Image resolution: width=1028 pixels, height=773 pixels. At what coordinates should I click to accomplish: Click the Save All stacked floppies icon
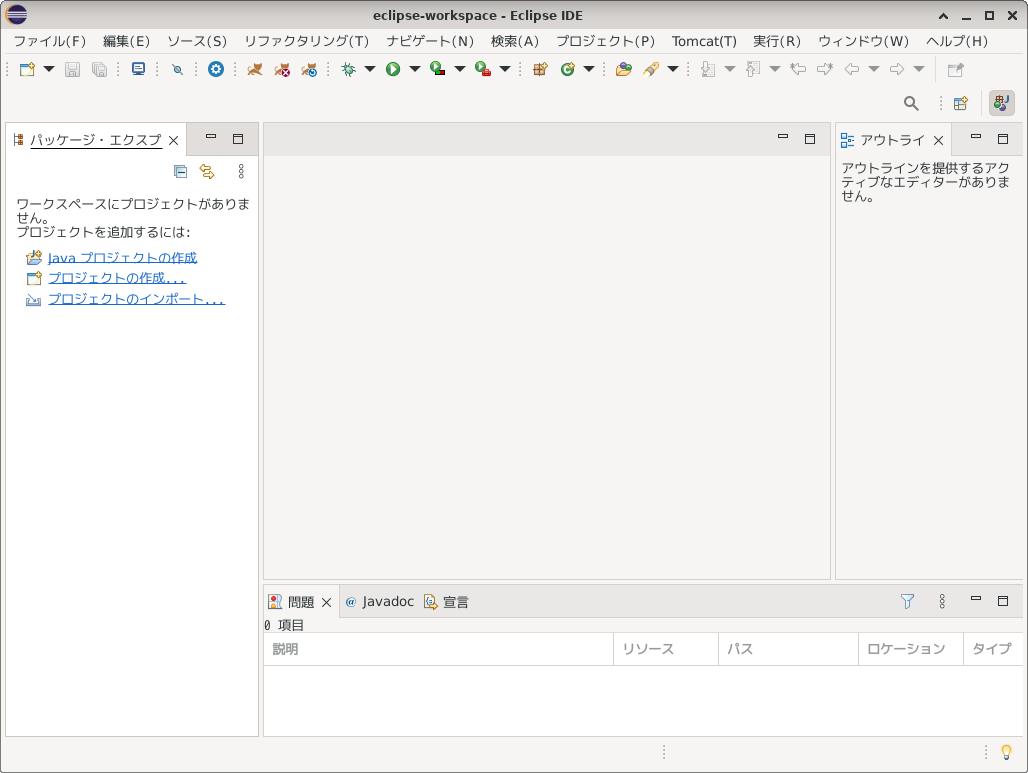coord(99,69)
